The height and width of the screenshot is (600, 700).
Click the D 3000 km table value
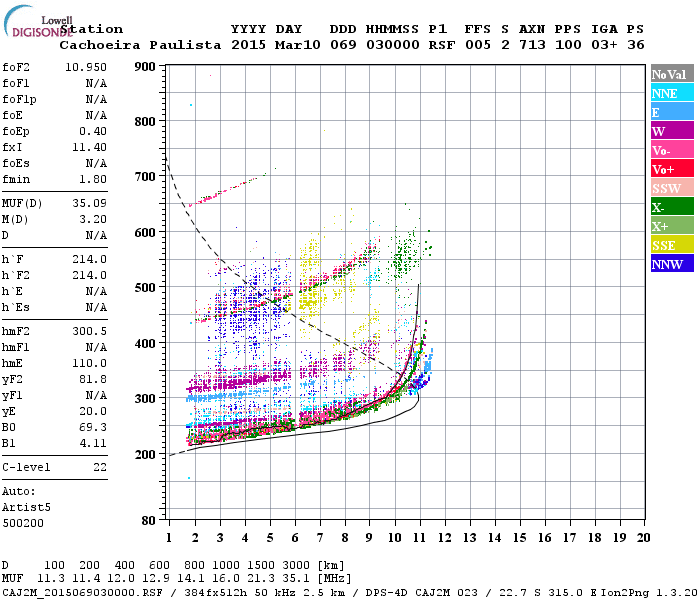point(295,565)
